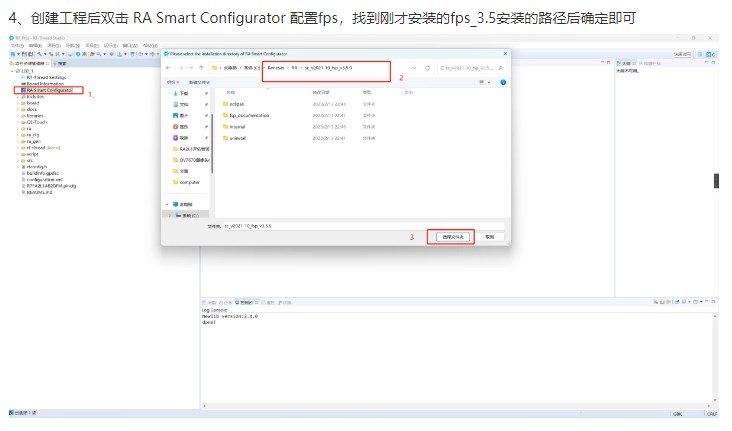Click the quick access button at top right
This screenshot has width=732, height=431.
click(x=683, y=54)
